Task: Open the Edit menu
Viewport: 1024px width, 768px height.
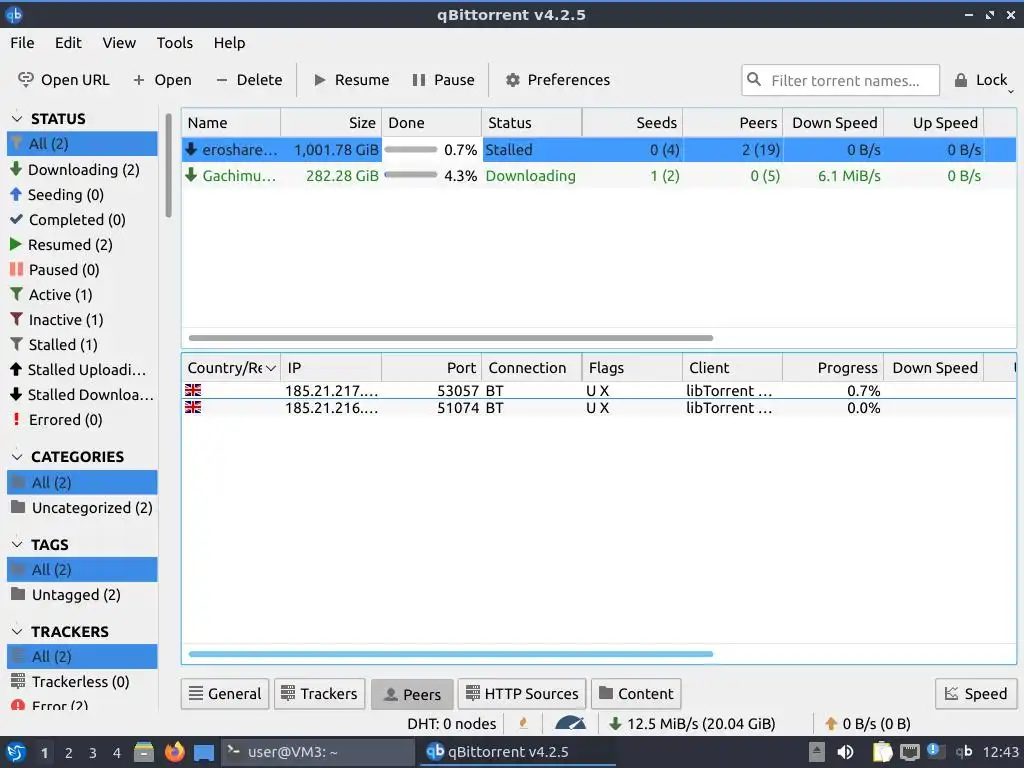Action: tap(68, 42)
